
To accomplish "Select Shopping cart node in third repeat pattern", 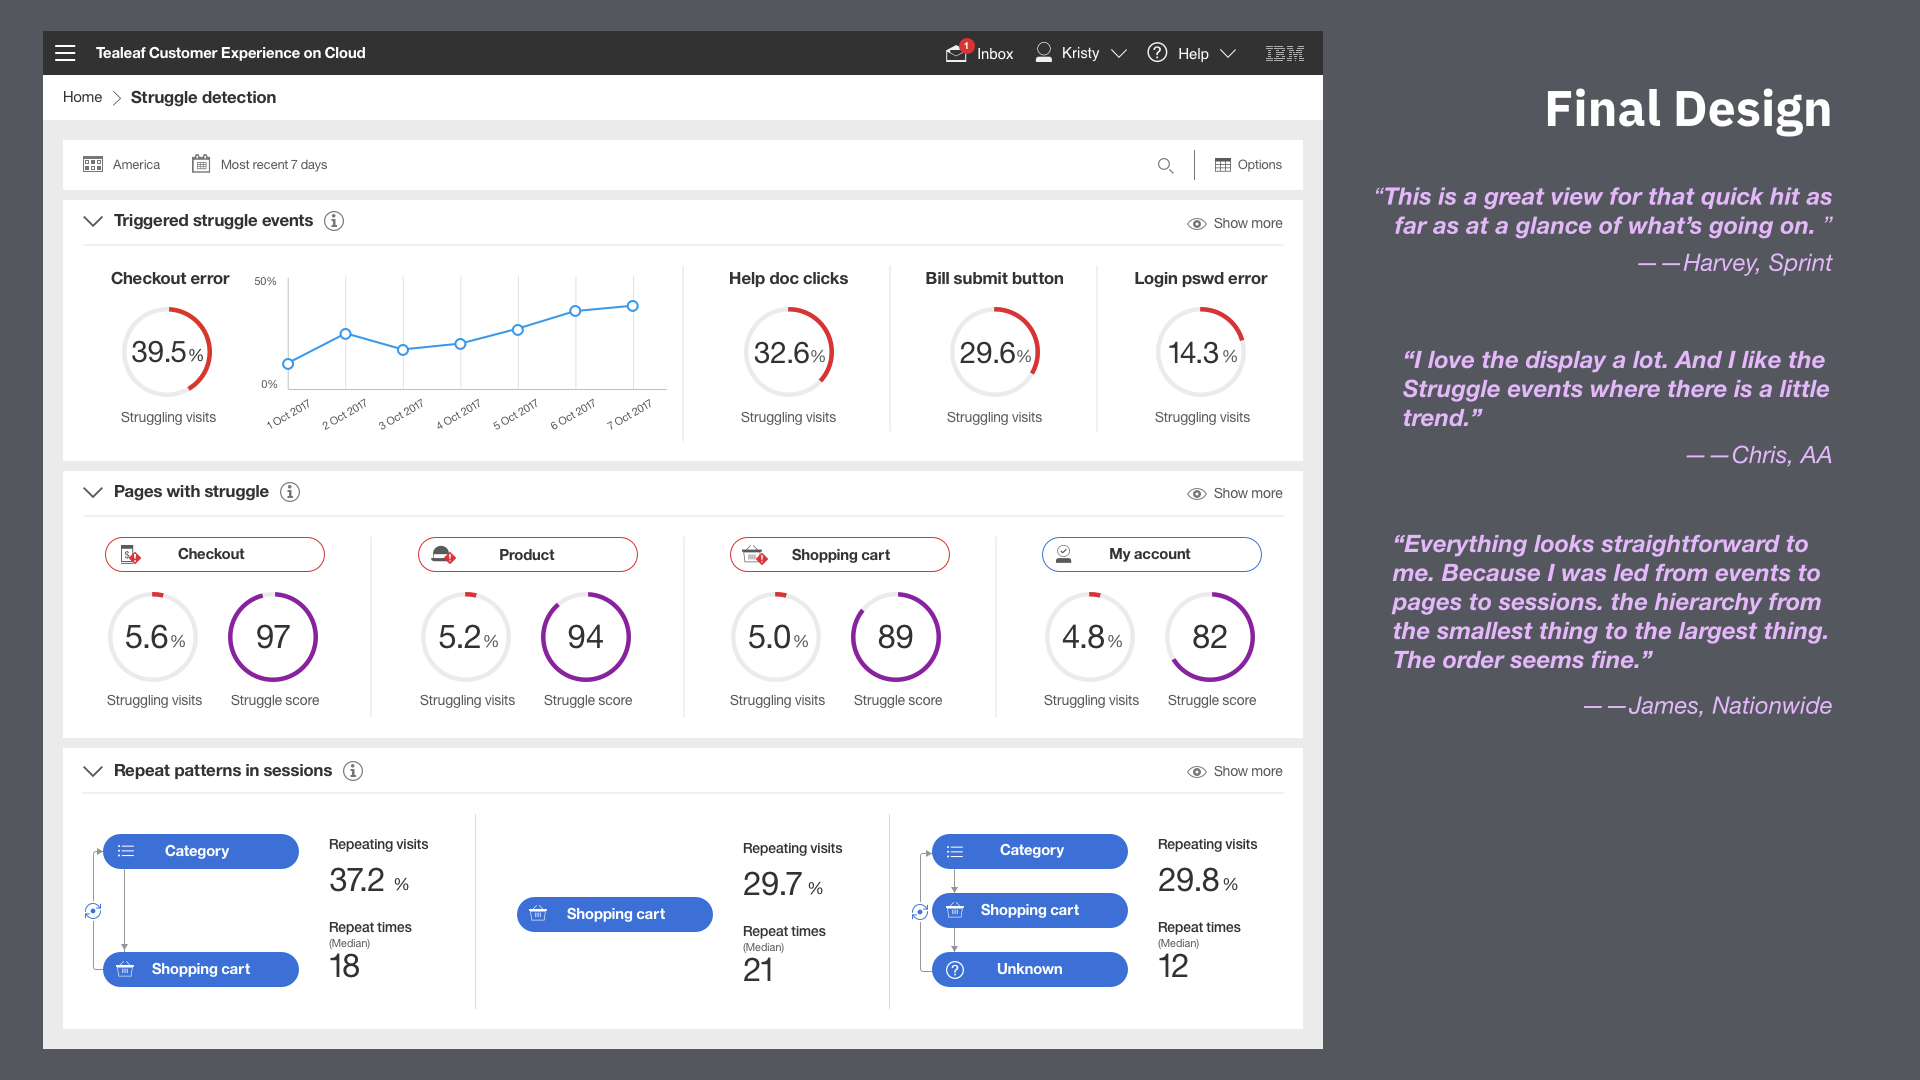I will pyautogui.click(x=1030, y=910).
